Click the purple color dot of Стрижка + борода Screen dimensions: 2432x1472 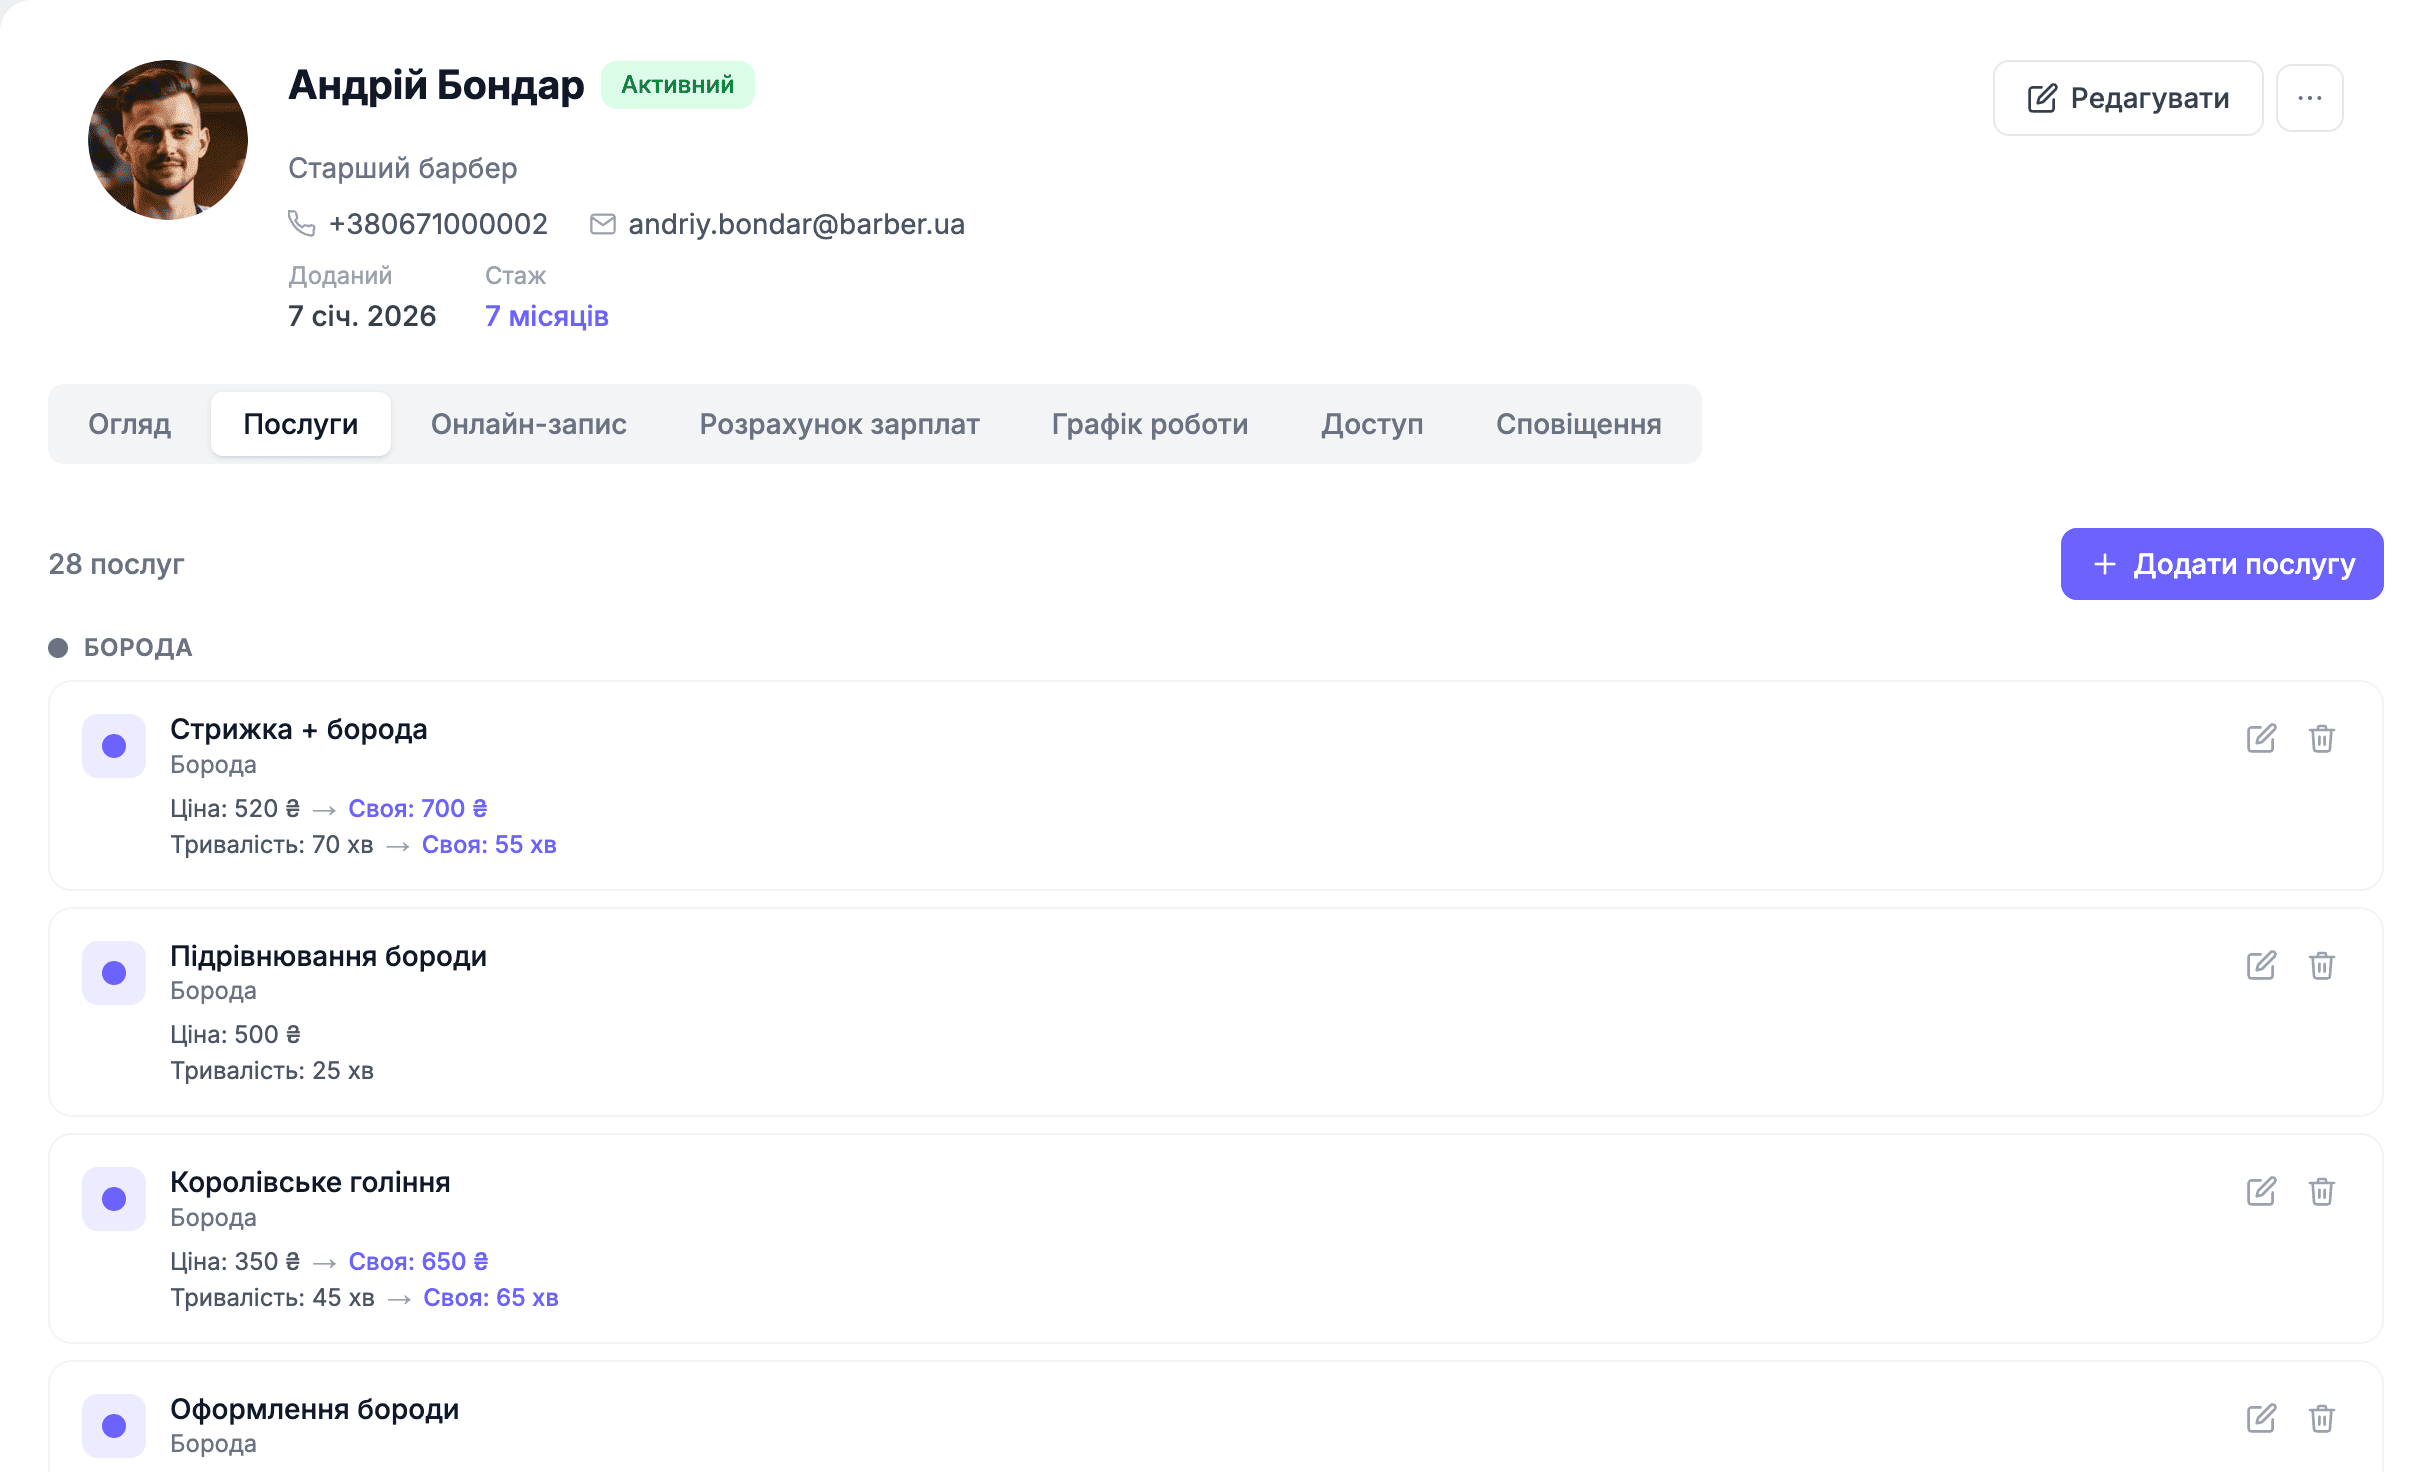114,746
